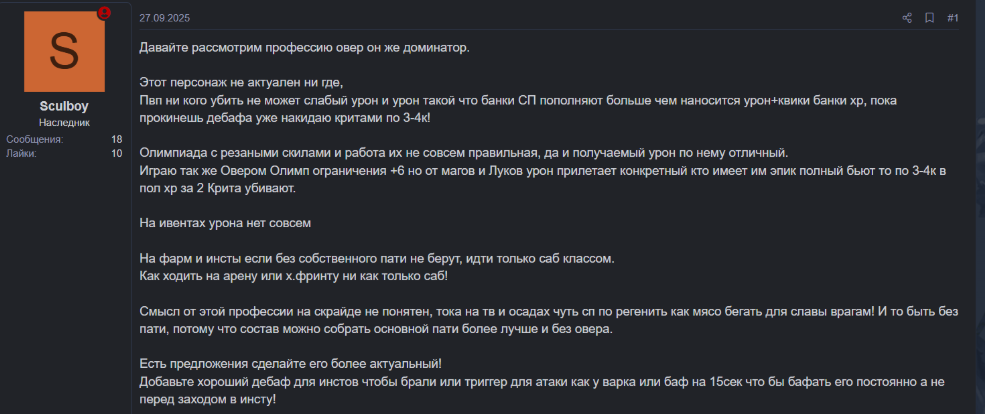
Task: Click the user title "Наследник"
Action: pyautogui.click(x=64, y=122)
